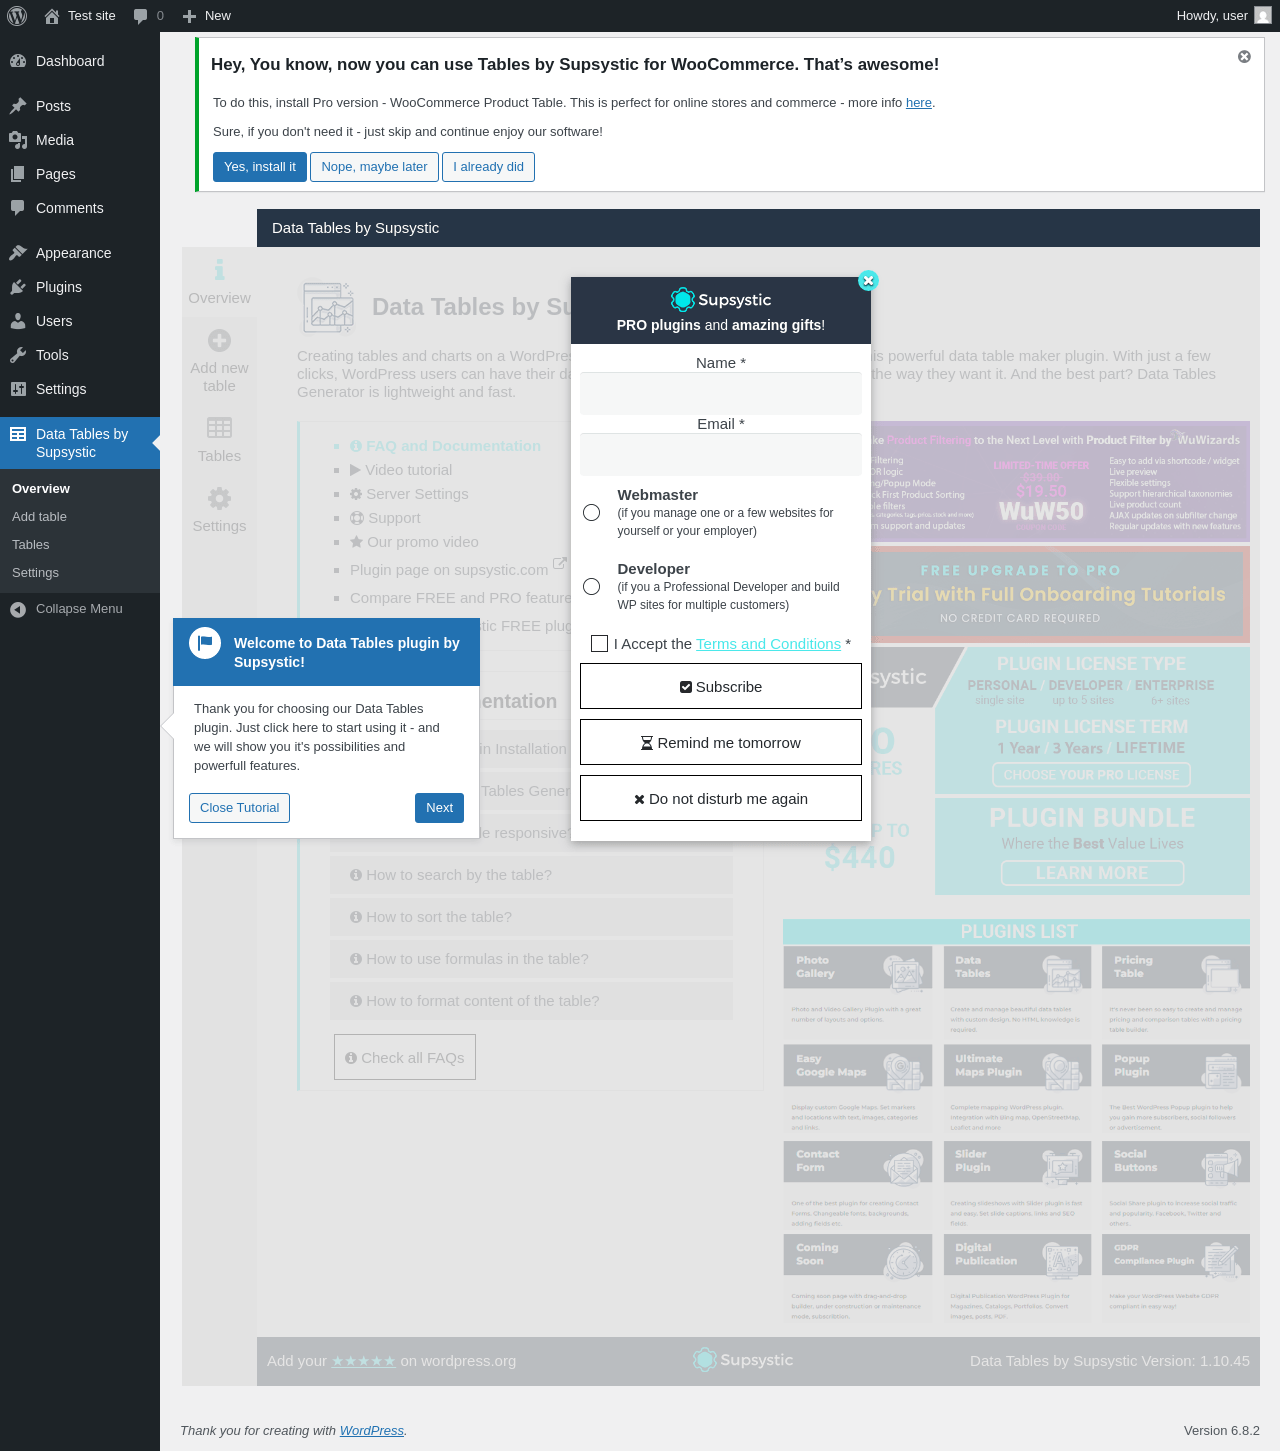Select the Developer radio option

point(592,587)
